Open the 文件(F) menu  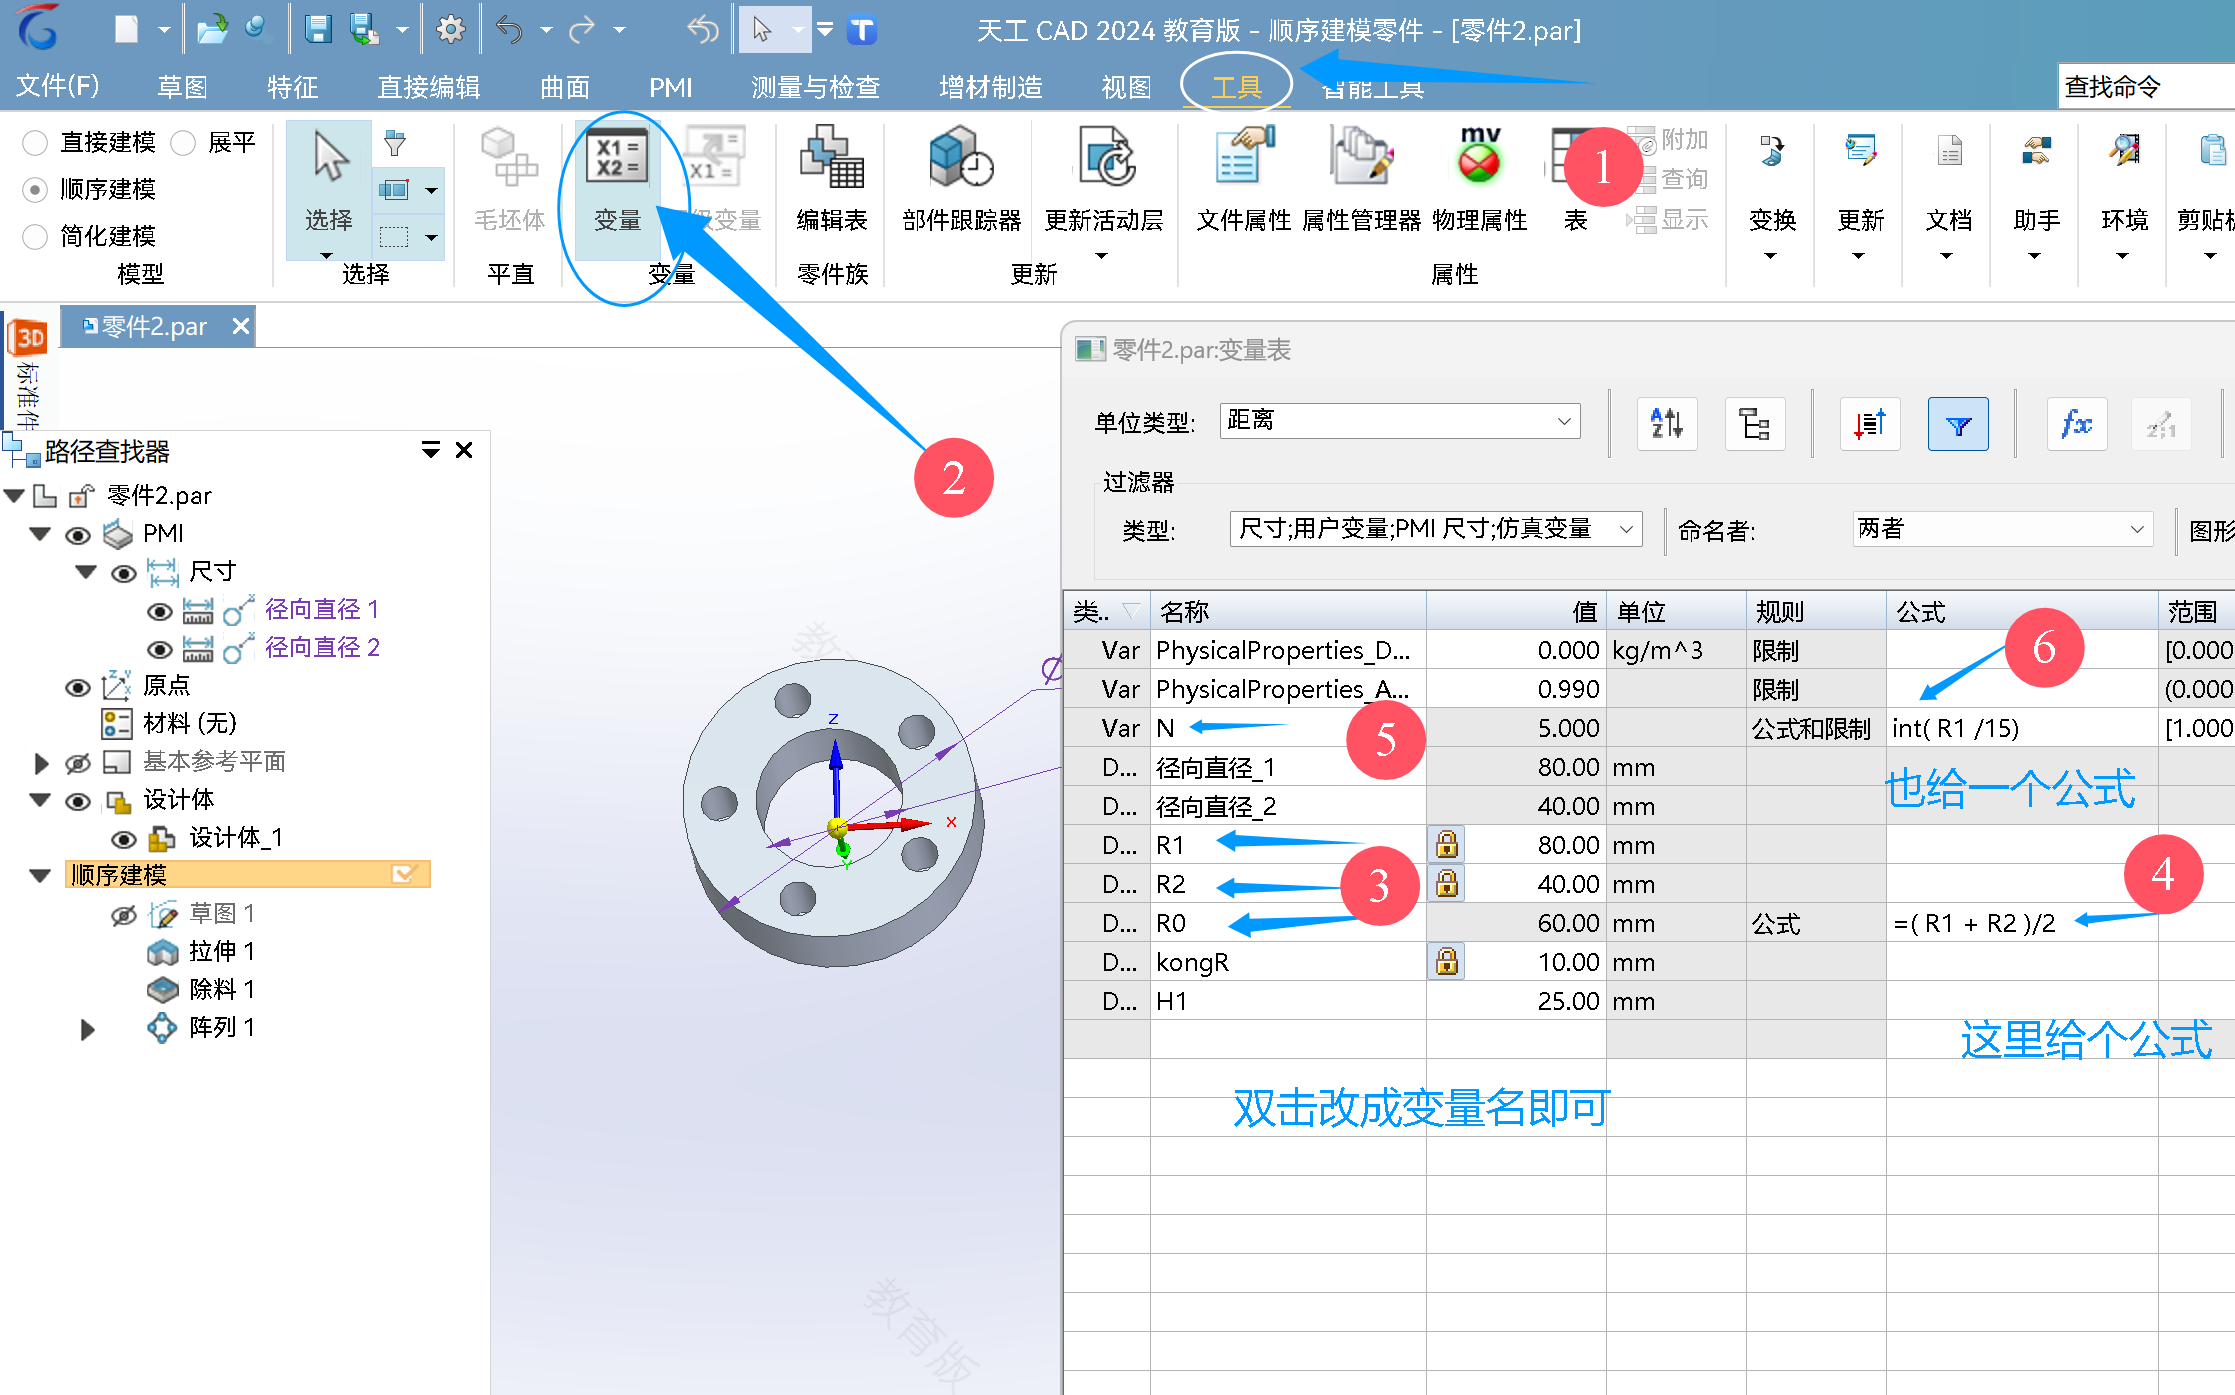(58, 86)
